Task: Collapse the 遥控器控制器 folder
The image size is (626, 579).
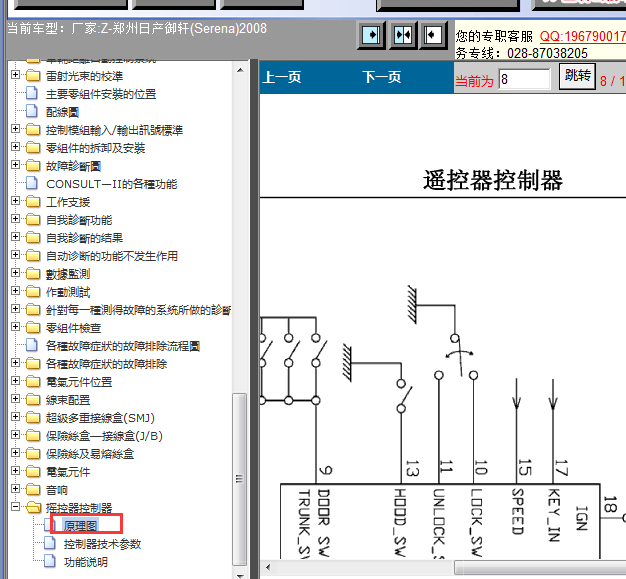Action: coord(16,506)
